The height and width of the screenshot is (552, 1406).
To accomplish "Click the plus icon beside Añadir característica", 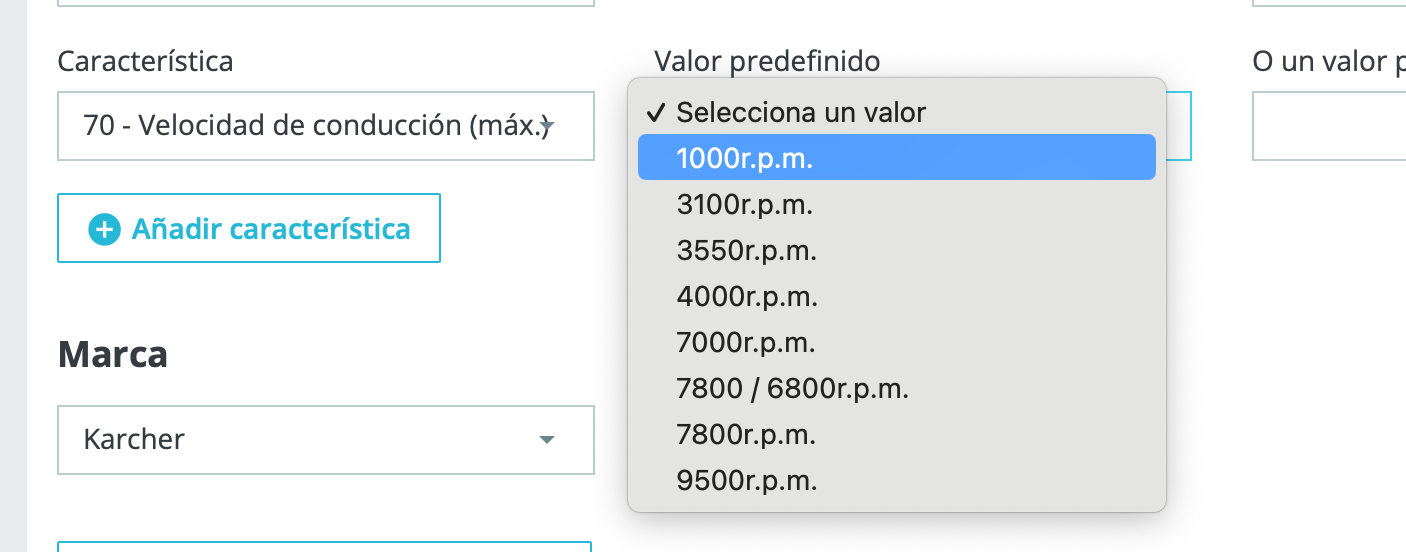I will 104,229.
